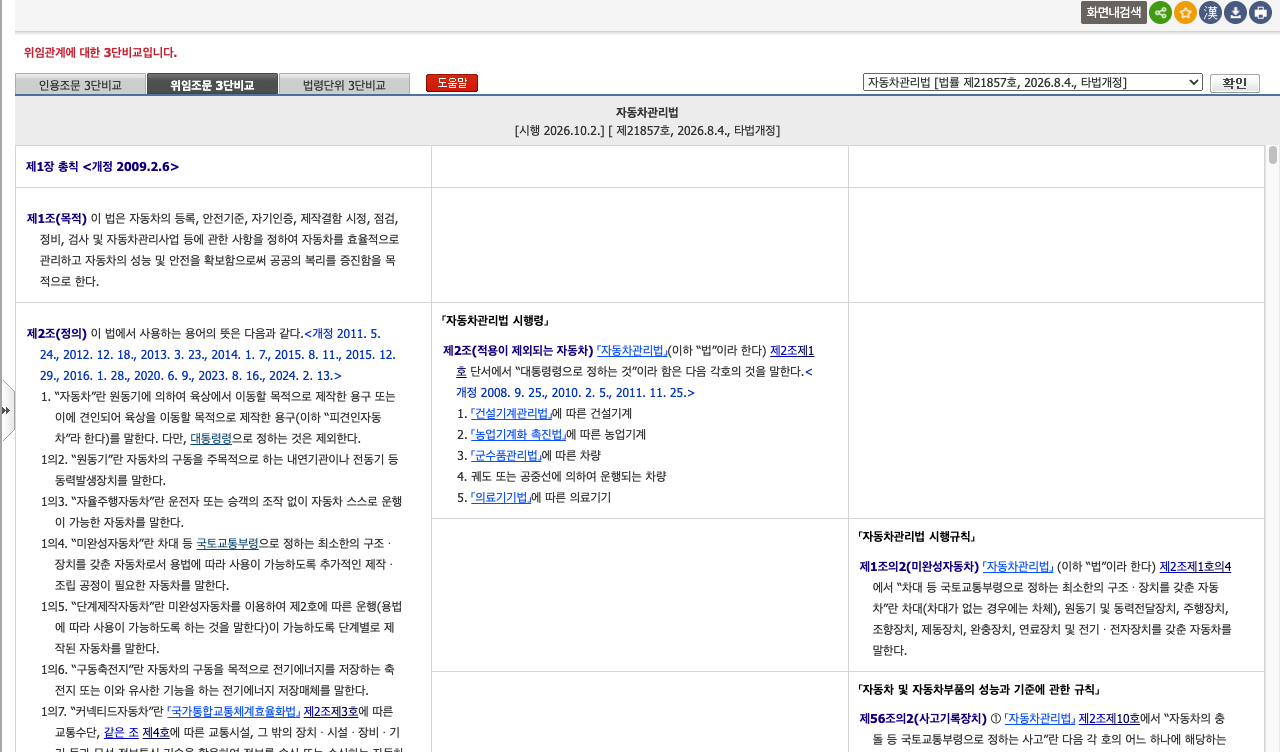Viewport: 1280px width, 752px height.
Task: Follow the 제2조제3호 link in item 1의7
Action: [331, 711]
